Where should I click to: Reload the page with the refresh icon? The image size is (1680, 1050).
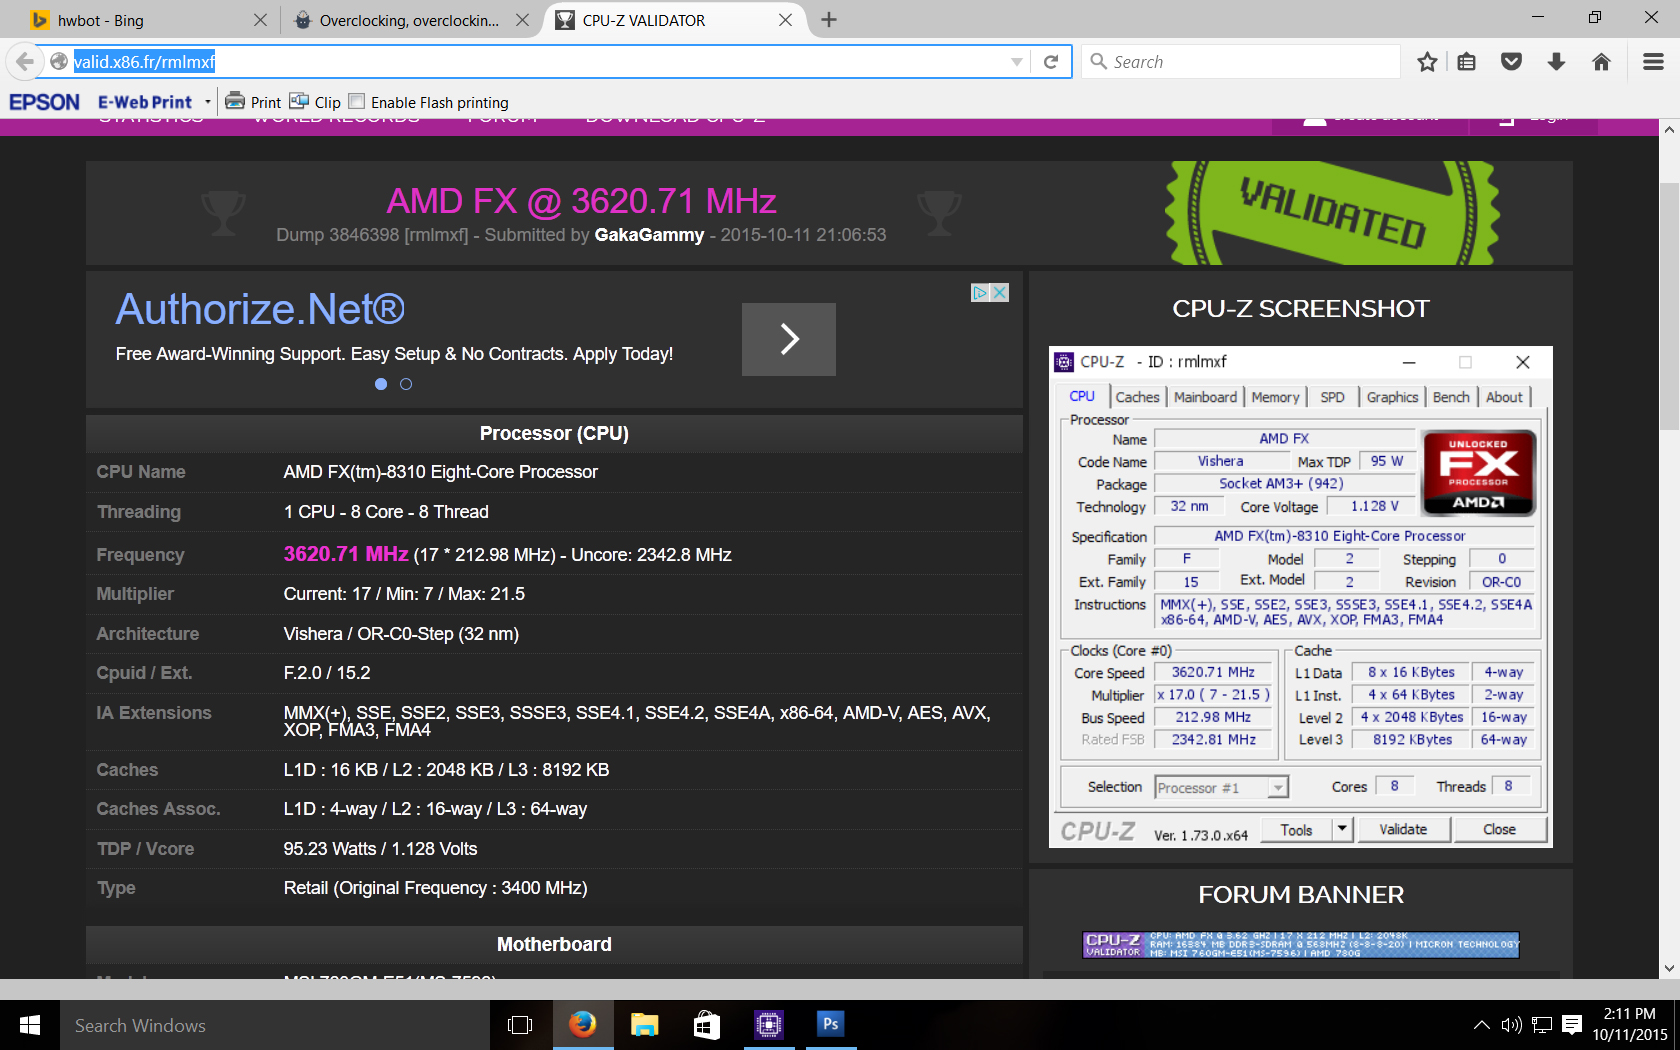click(x=1051, y=62)
